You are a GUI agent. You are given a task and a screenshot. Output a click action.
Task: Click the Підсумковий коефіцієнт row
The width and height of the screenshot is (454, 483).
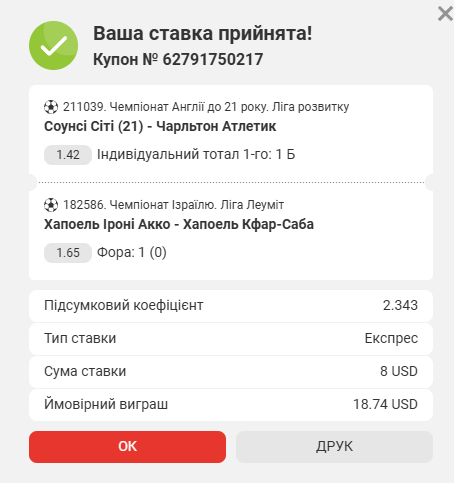[x=231, y=306]
